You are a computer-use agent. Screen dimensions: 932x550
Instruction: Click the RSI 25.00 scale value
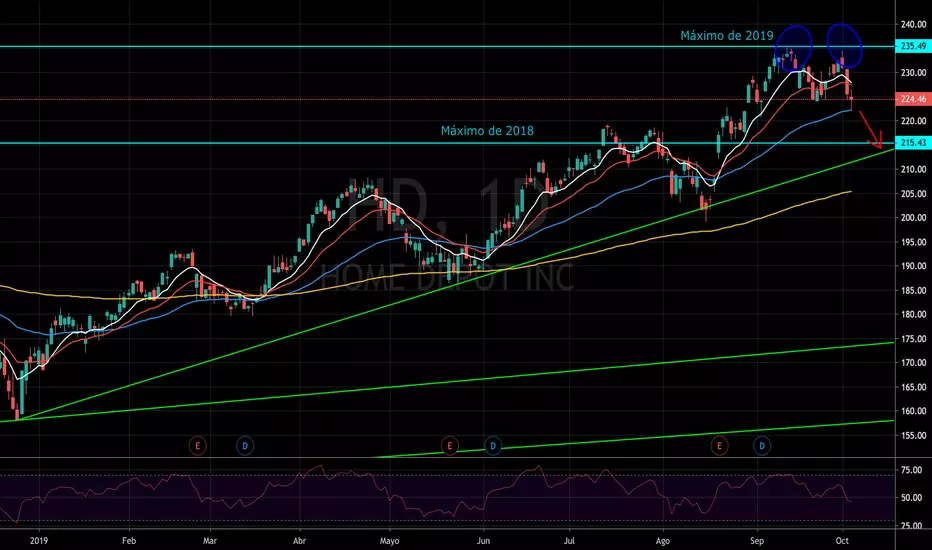[911, 526]
